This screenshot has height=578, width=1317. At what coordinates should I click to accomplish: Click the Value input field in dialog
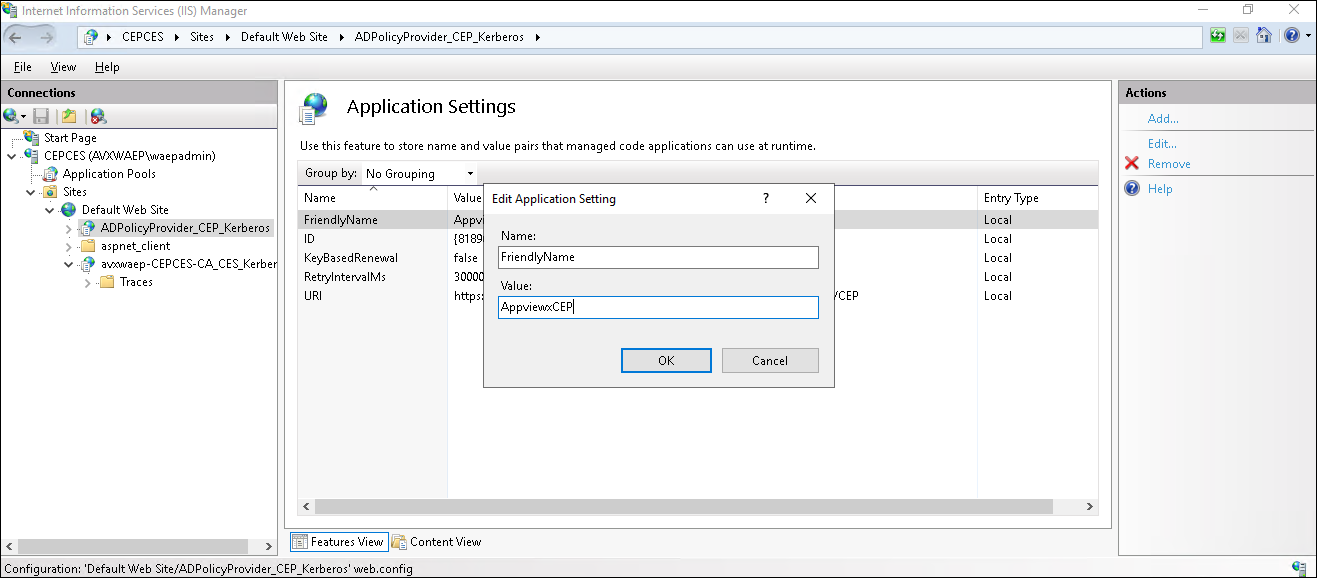[x=658, y=307]
